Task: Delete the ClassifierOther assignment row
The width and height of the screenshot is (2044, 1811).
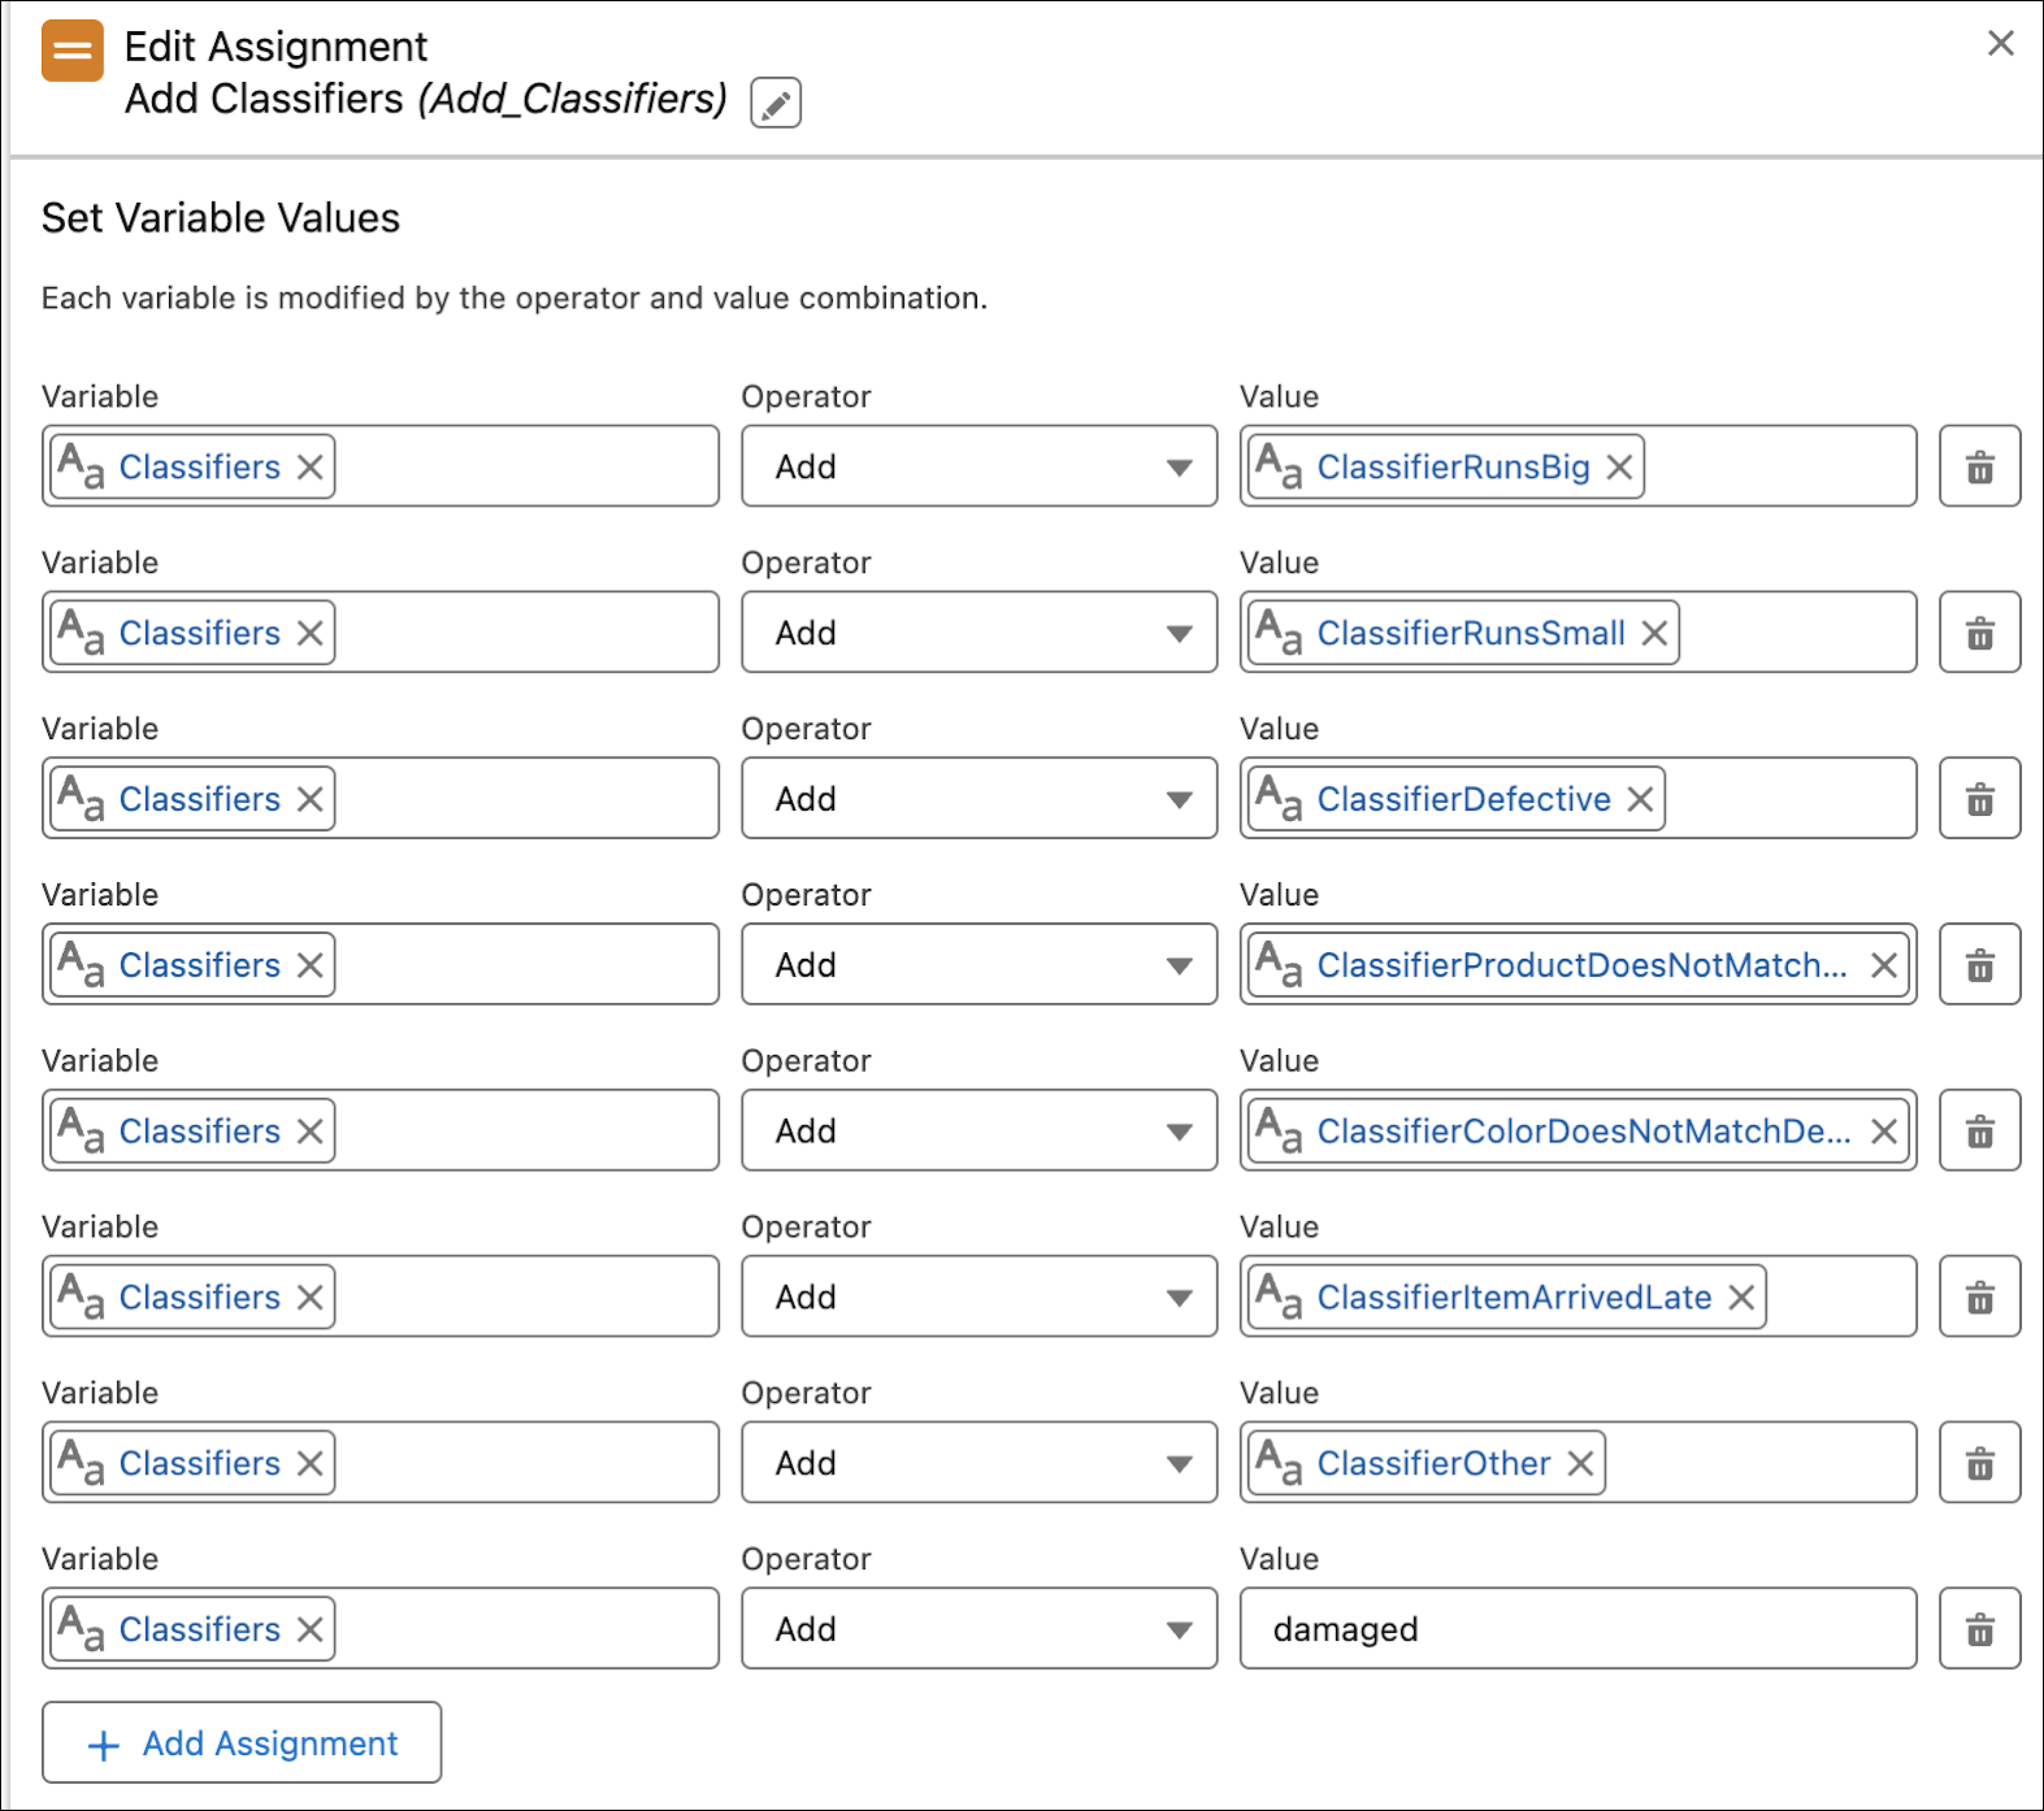Action: coord(1979,1462)
